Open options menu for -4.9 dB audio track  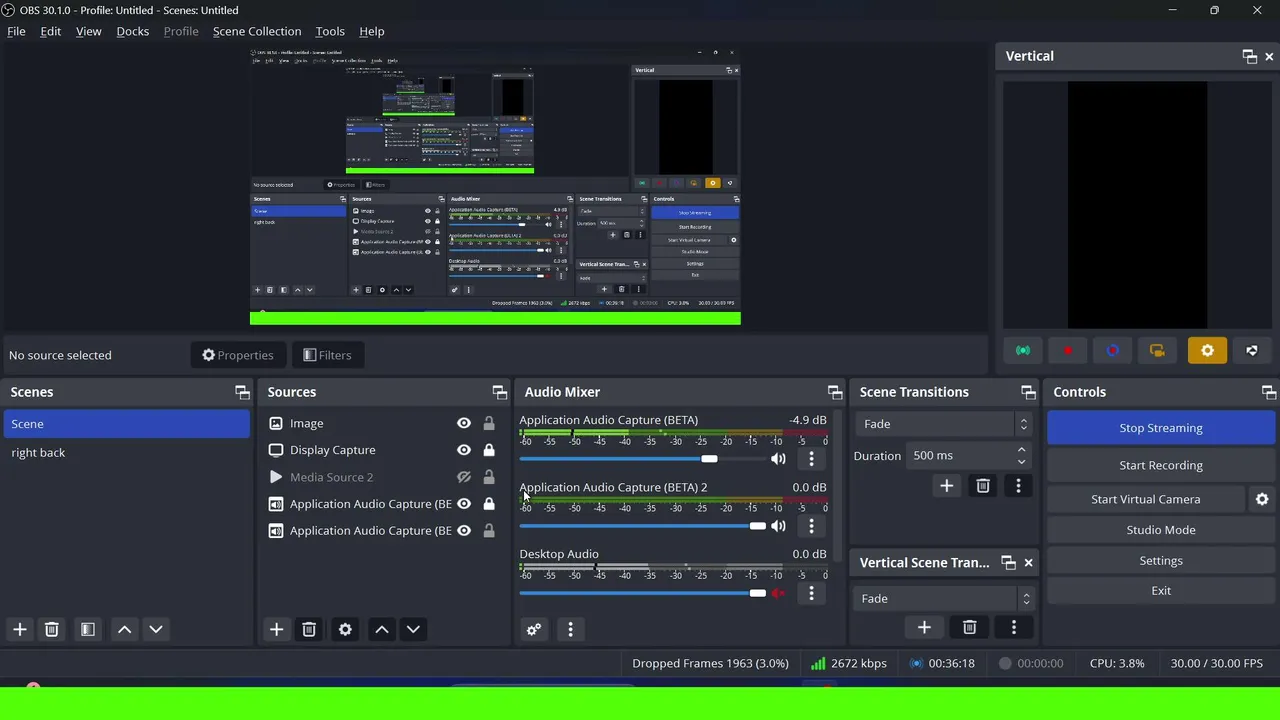pyautogui.click(x=811, y=459)
